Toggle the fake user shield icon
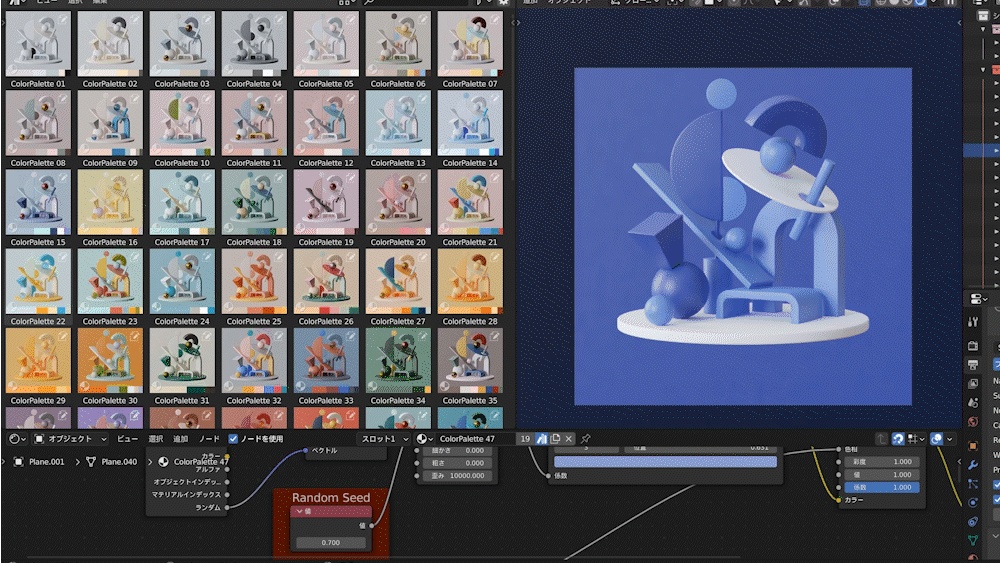Viewport: 1000px width, 563px height. point(541,439)
